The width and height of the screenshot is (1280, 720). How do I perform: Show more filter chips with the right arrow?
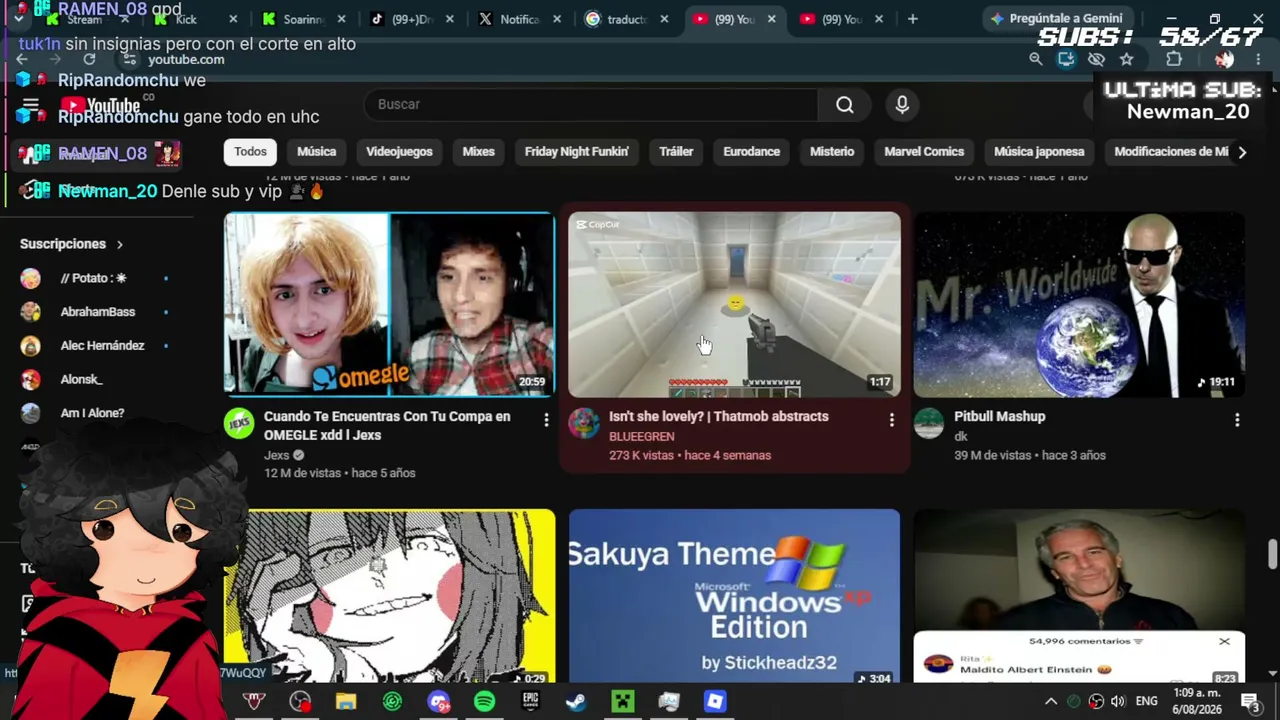(1242, 152)
